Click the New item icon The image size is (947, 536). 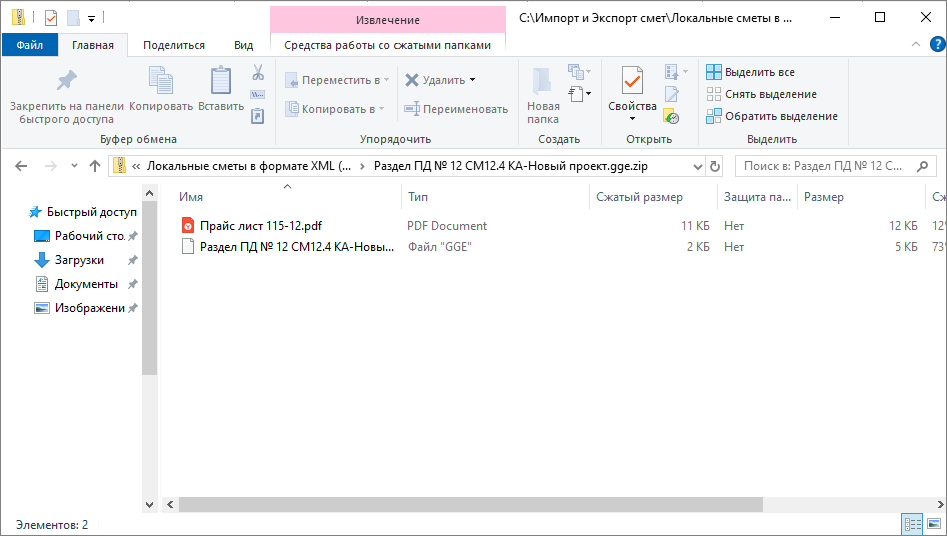pos(577,72)
